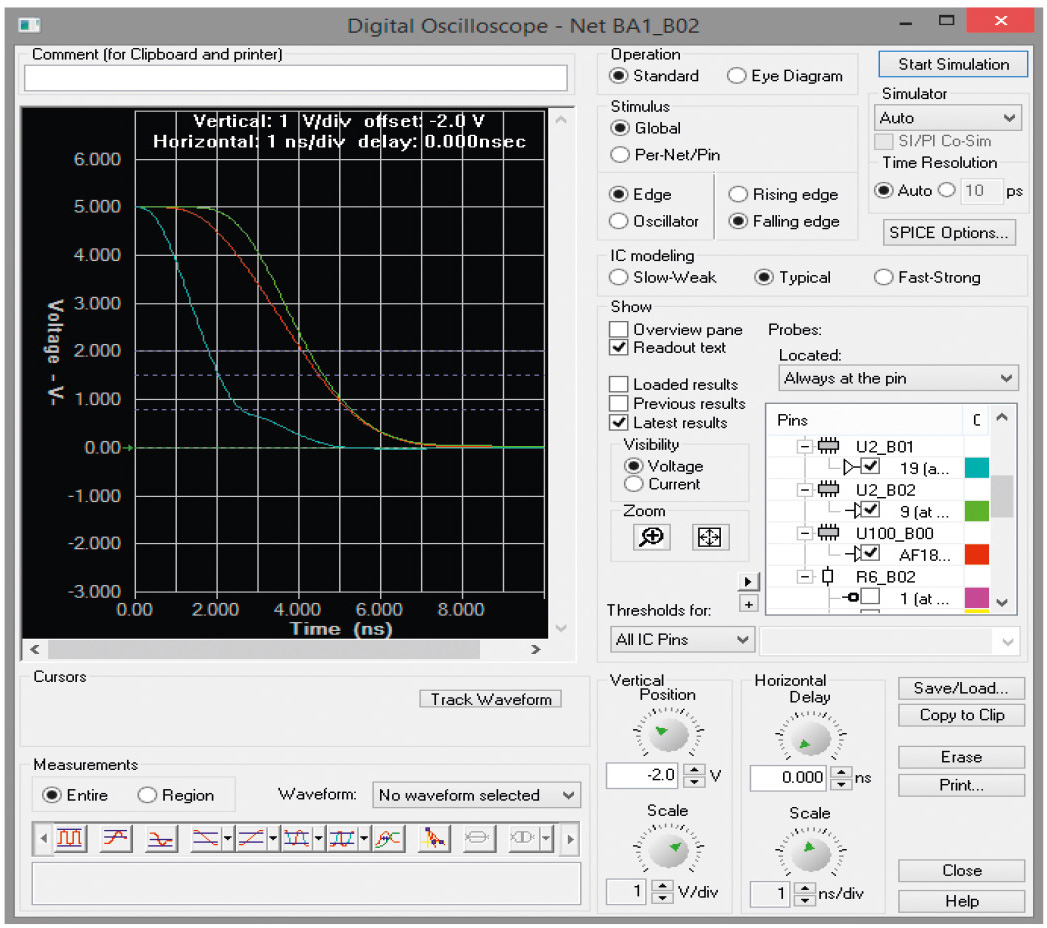Uncheck Readout text
Viewport: 1047px width, 928px height.
[x=619, y=347]
